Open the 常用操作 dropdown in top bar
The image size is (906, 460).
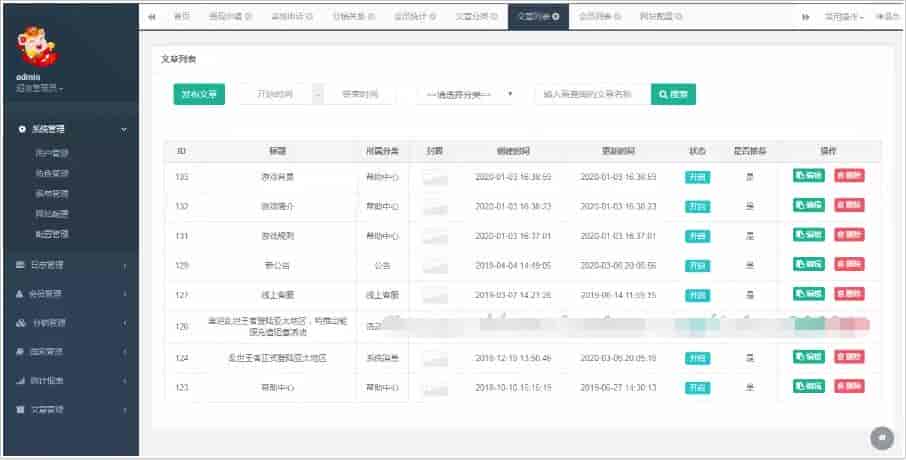[x=843, y=17]
